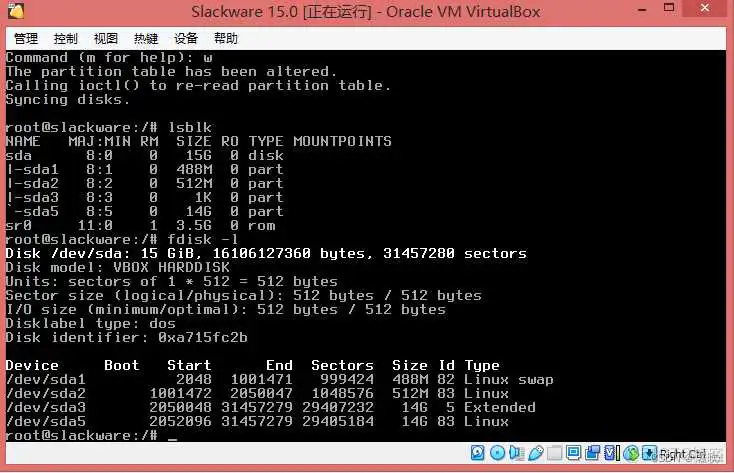Open the 帮助 menu
Viewport: 734px width, 473px height.
tap(226, 38)
